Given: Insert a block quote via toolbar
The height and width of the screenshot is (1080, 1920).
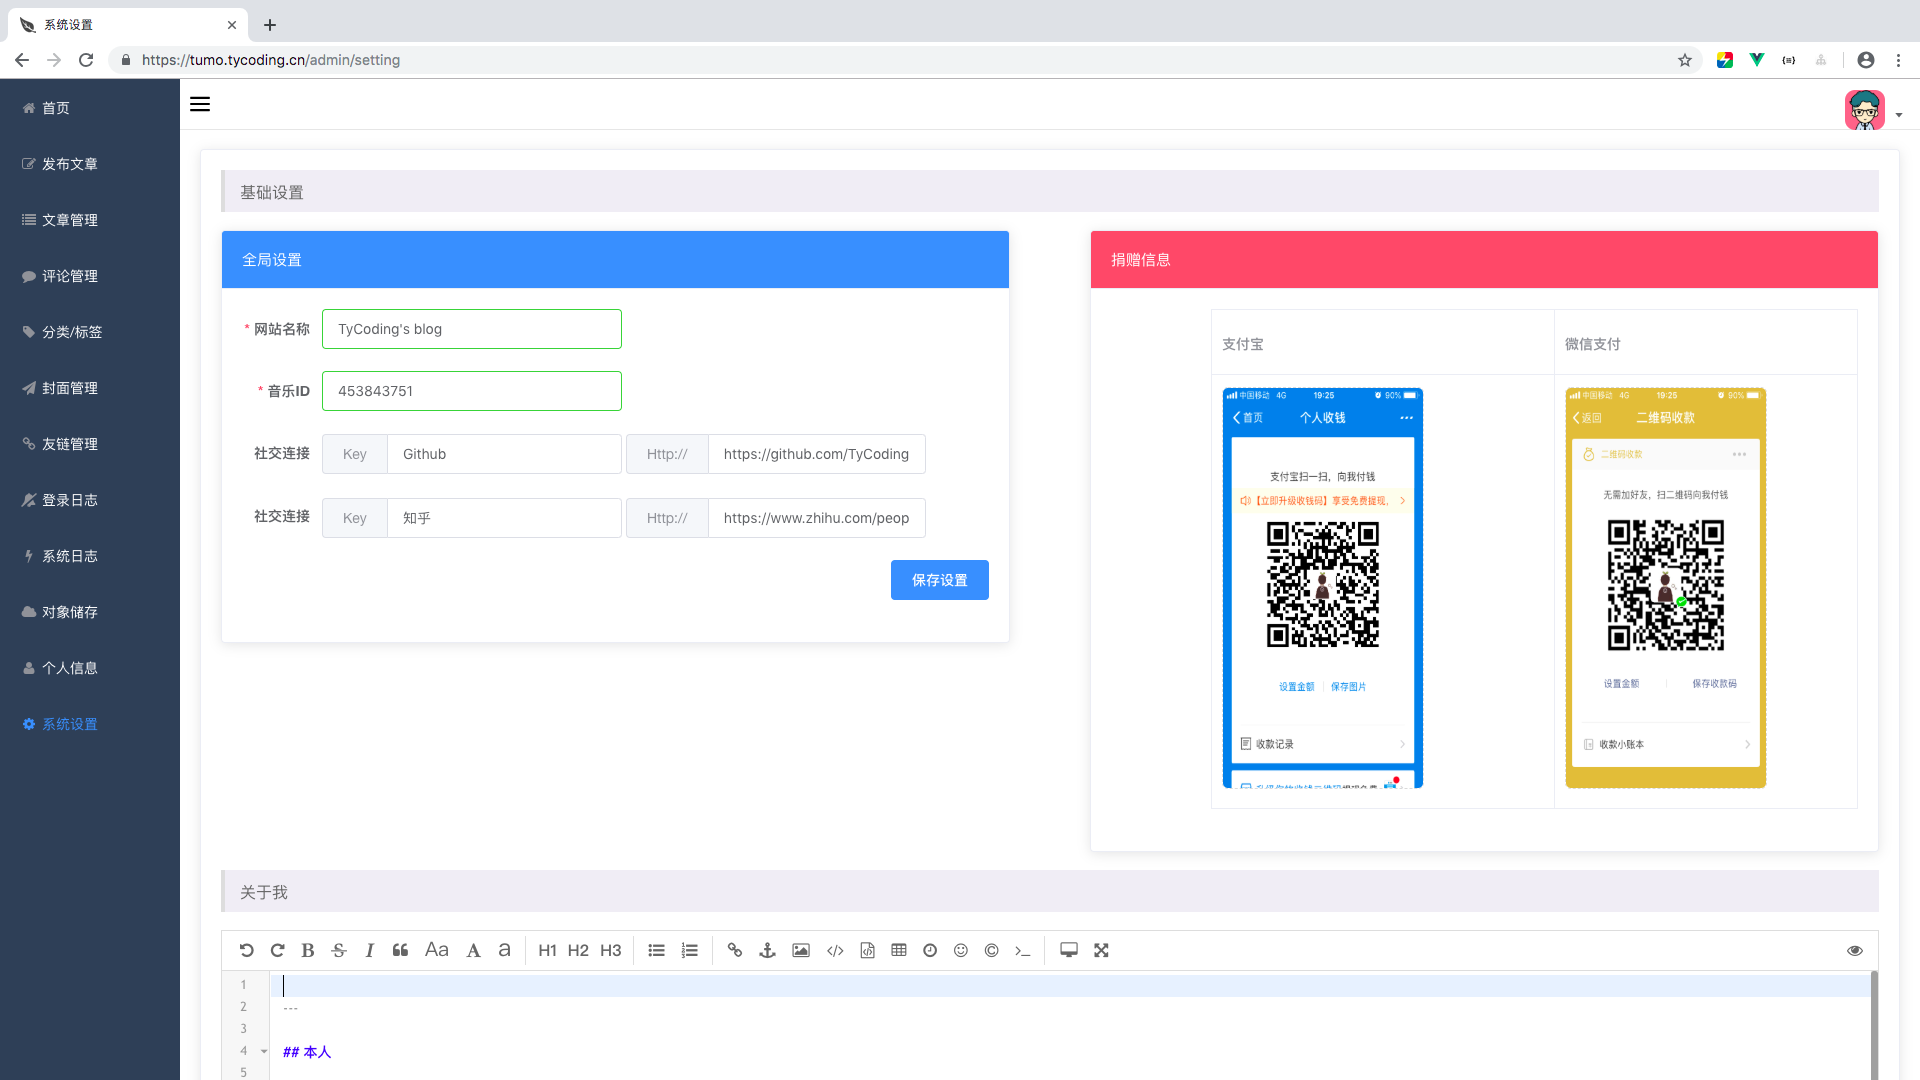Looking at the screenshot, I should [400, 950].
